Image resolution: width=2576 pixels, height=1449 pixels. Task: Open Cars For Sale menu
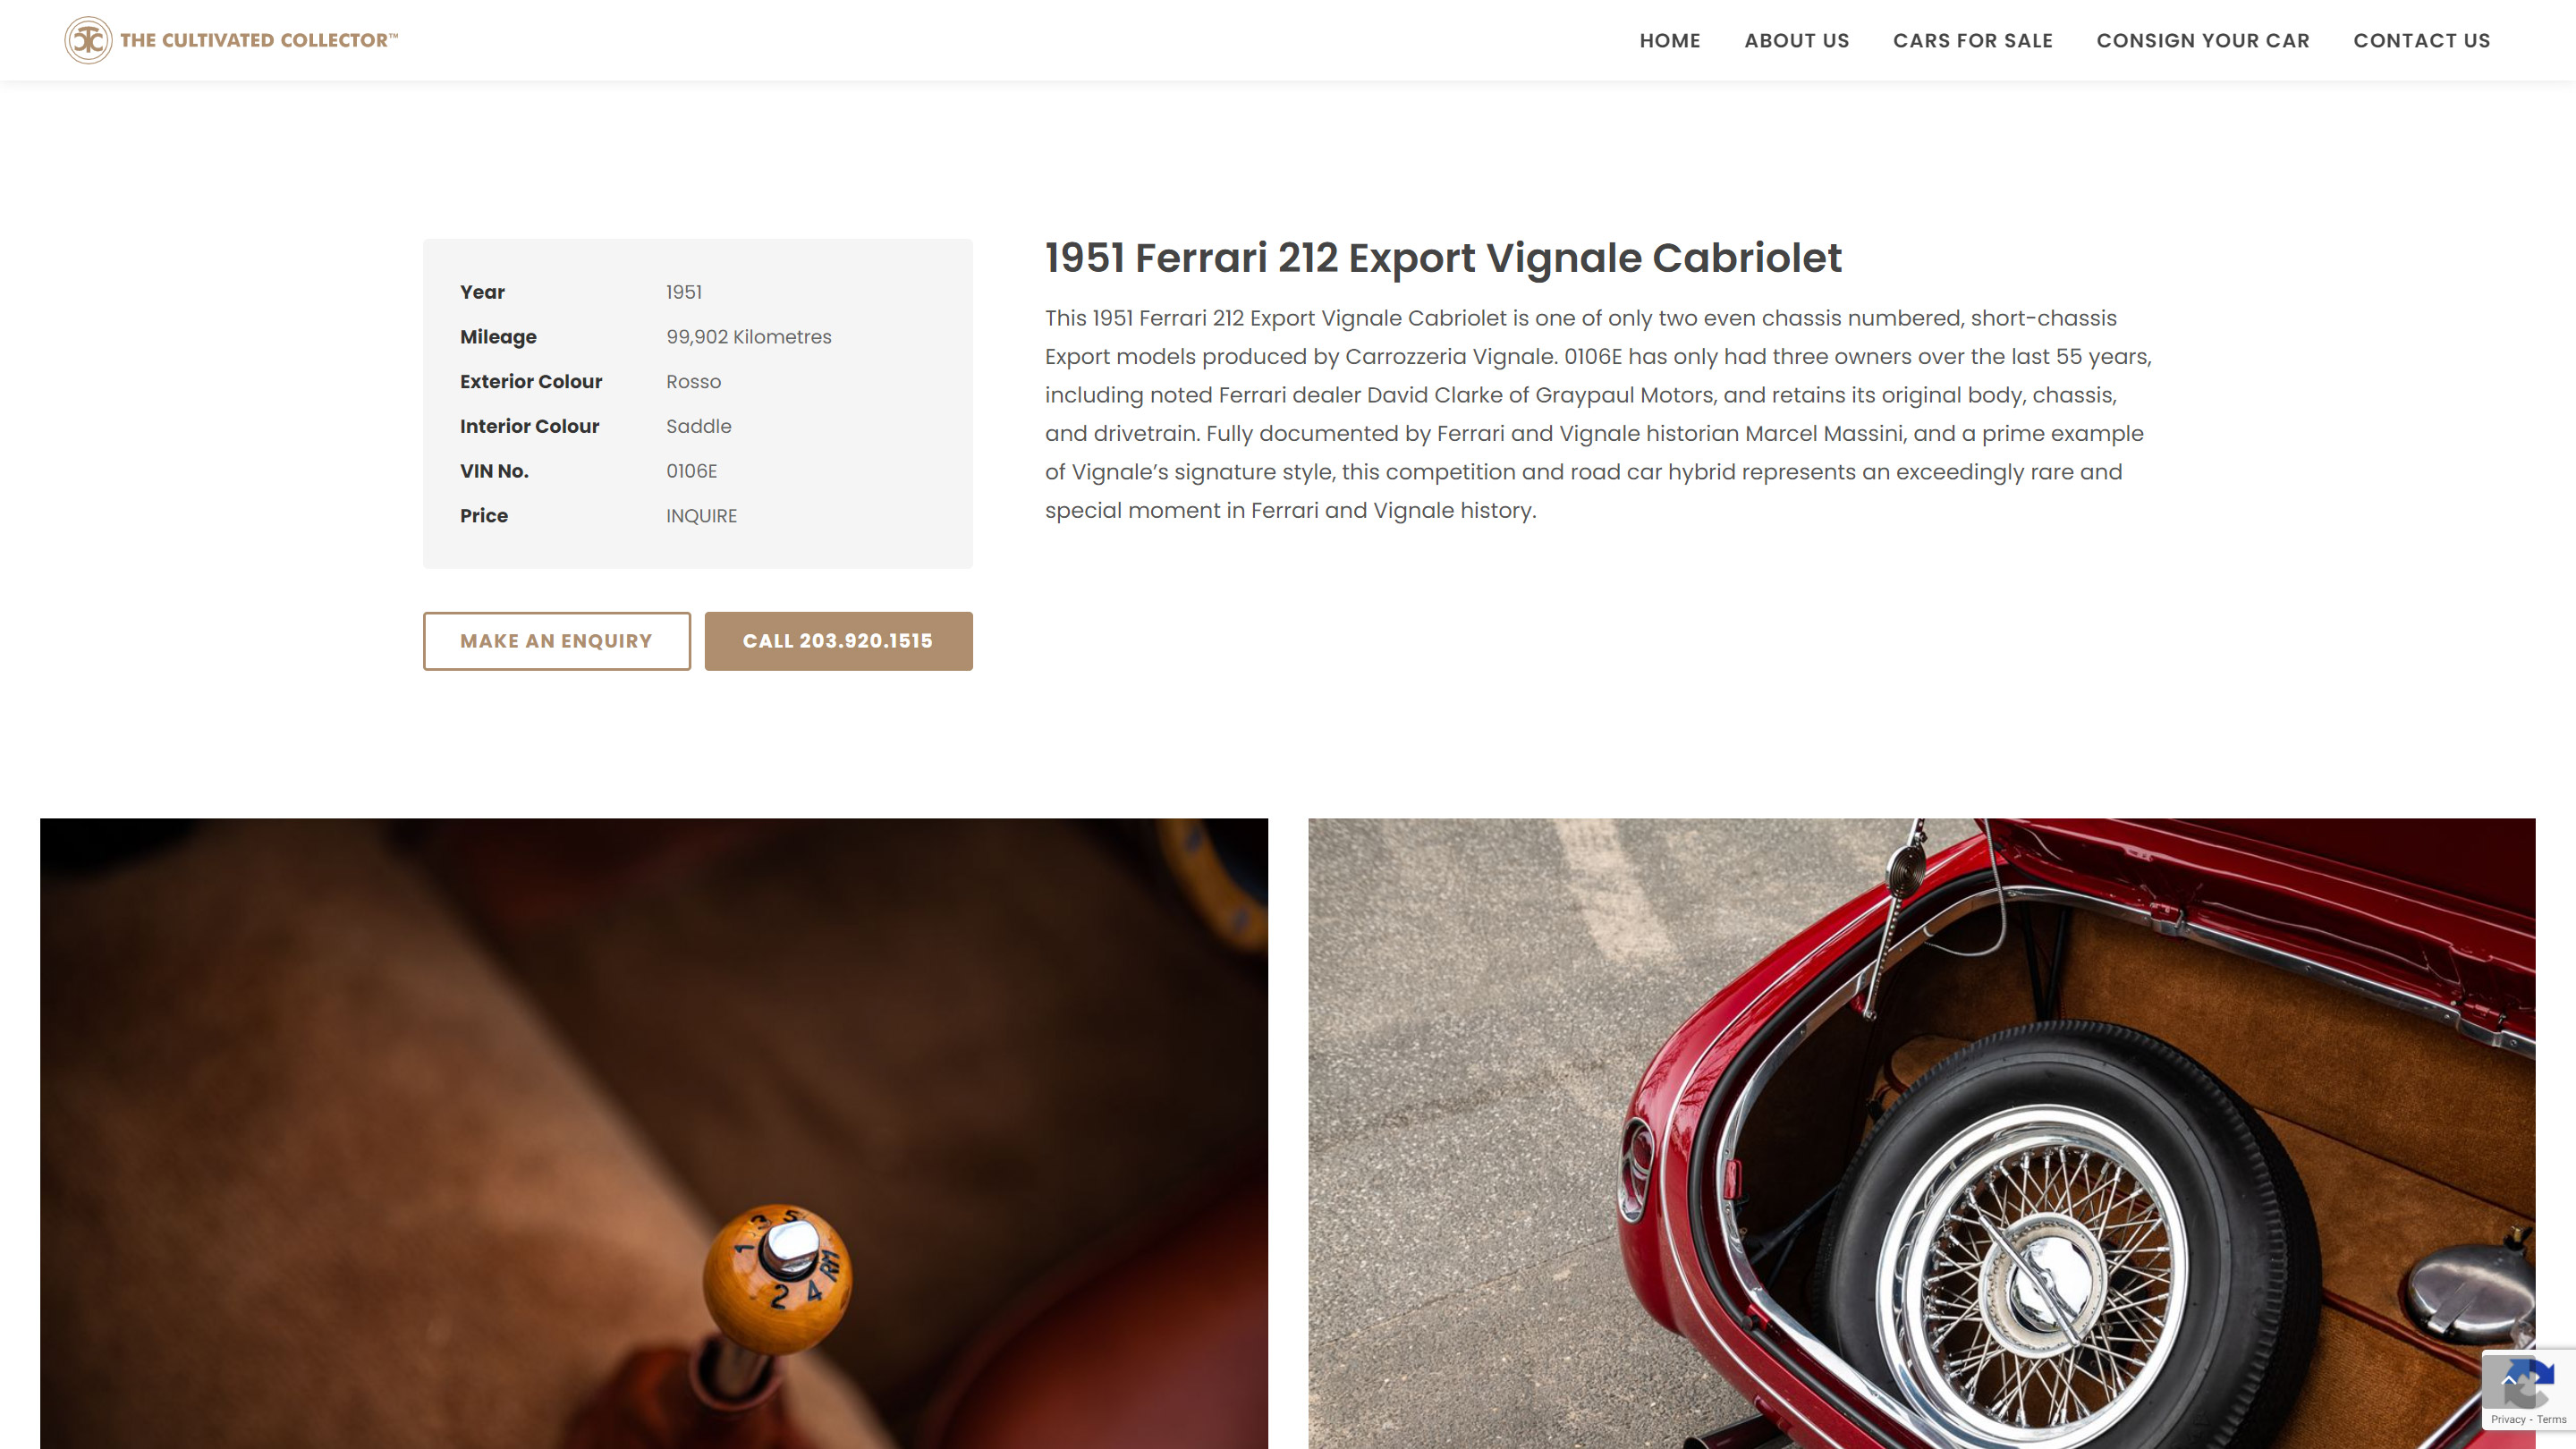click(x=1972, y=41)
